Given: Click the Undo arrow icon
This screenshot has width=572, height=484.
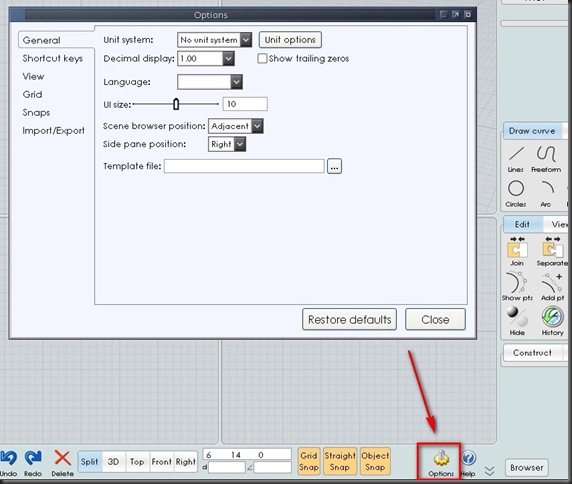Looking at the screenshot, I should pyautogui.click(x=9, y=458).
